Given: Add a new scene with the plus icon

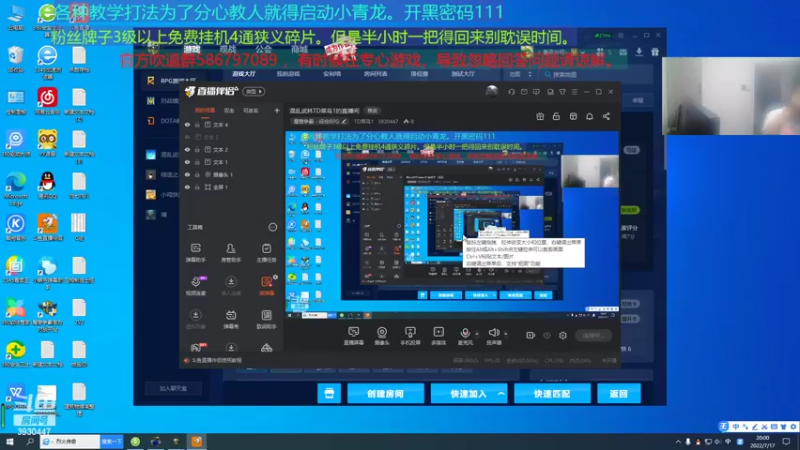Looking at the screenshot, I should 277,110.
